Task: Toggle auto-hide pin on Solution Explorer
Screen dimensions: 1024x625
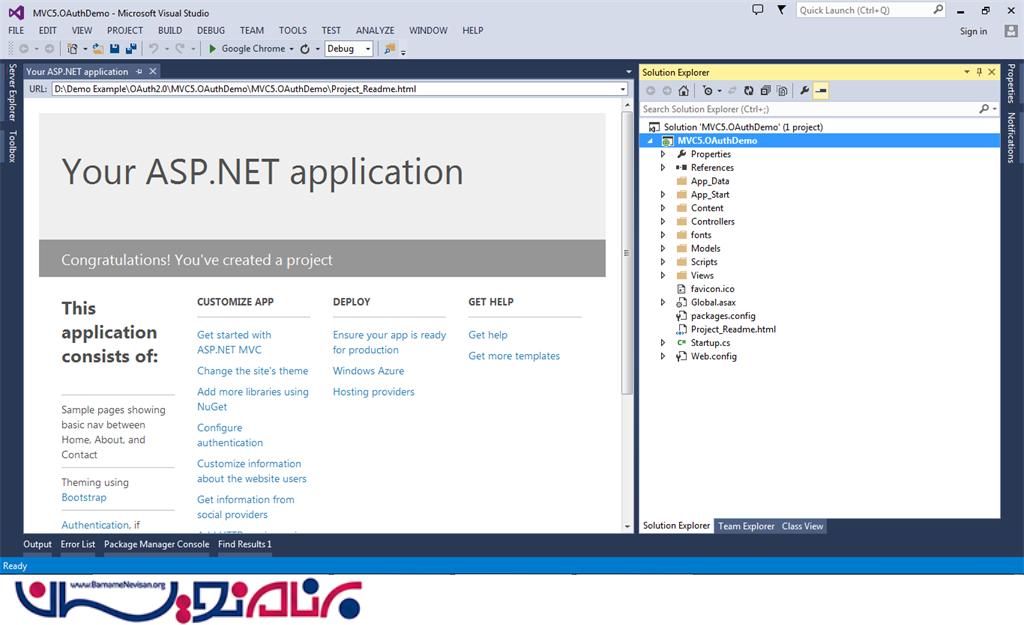Action: click(x=979, y=72)
